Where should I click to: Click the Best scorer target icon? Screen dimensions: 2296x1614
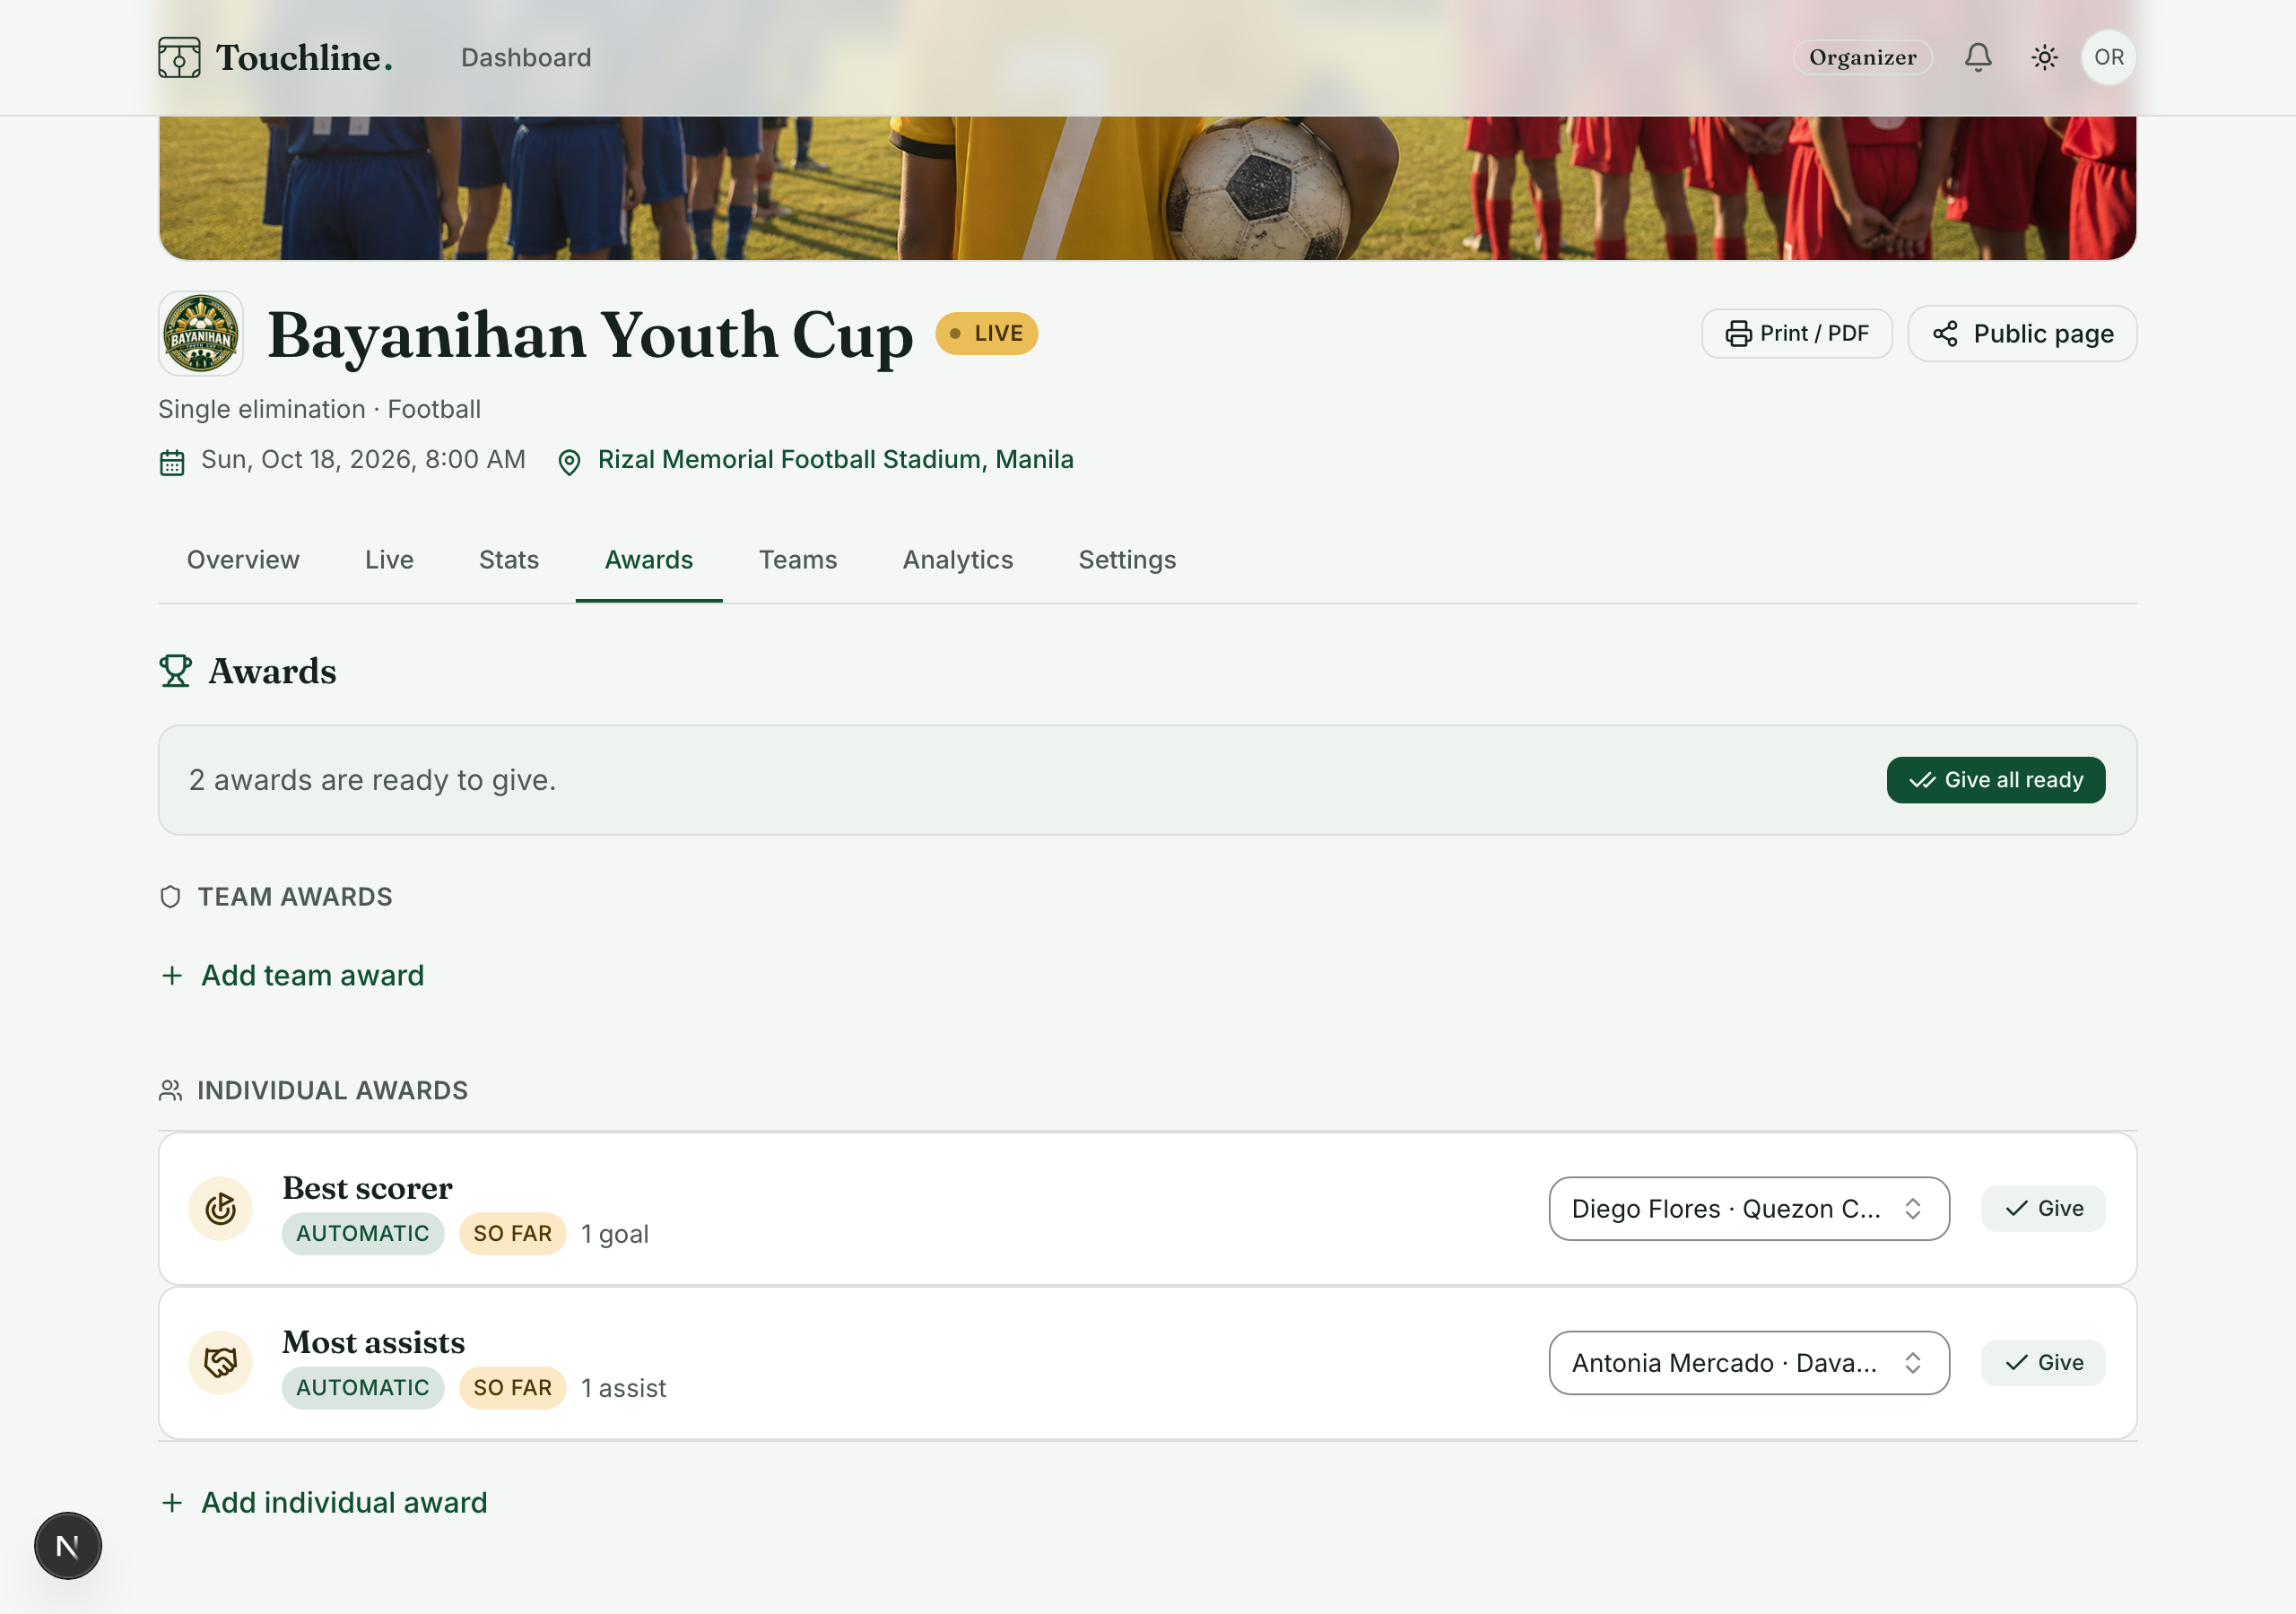pos(220,1208)
